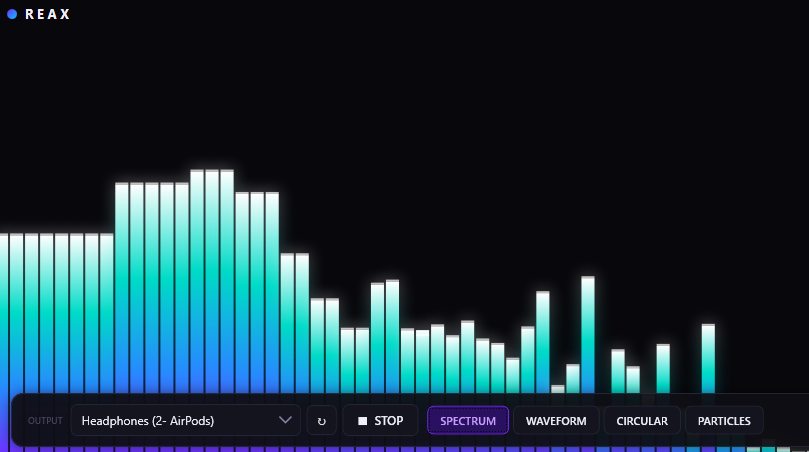
Task: Click the blue REAX logo dot
Action: coord(12,15)
